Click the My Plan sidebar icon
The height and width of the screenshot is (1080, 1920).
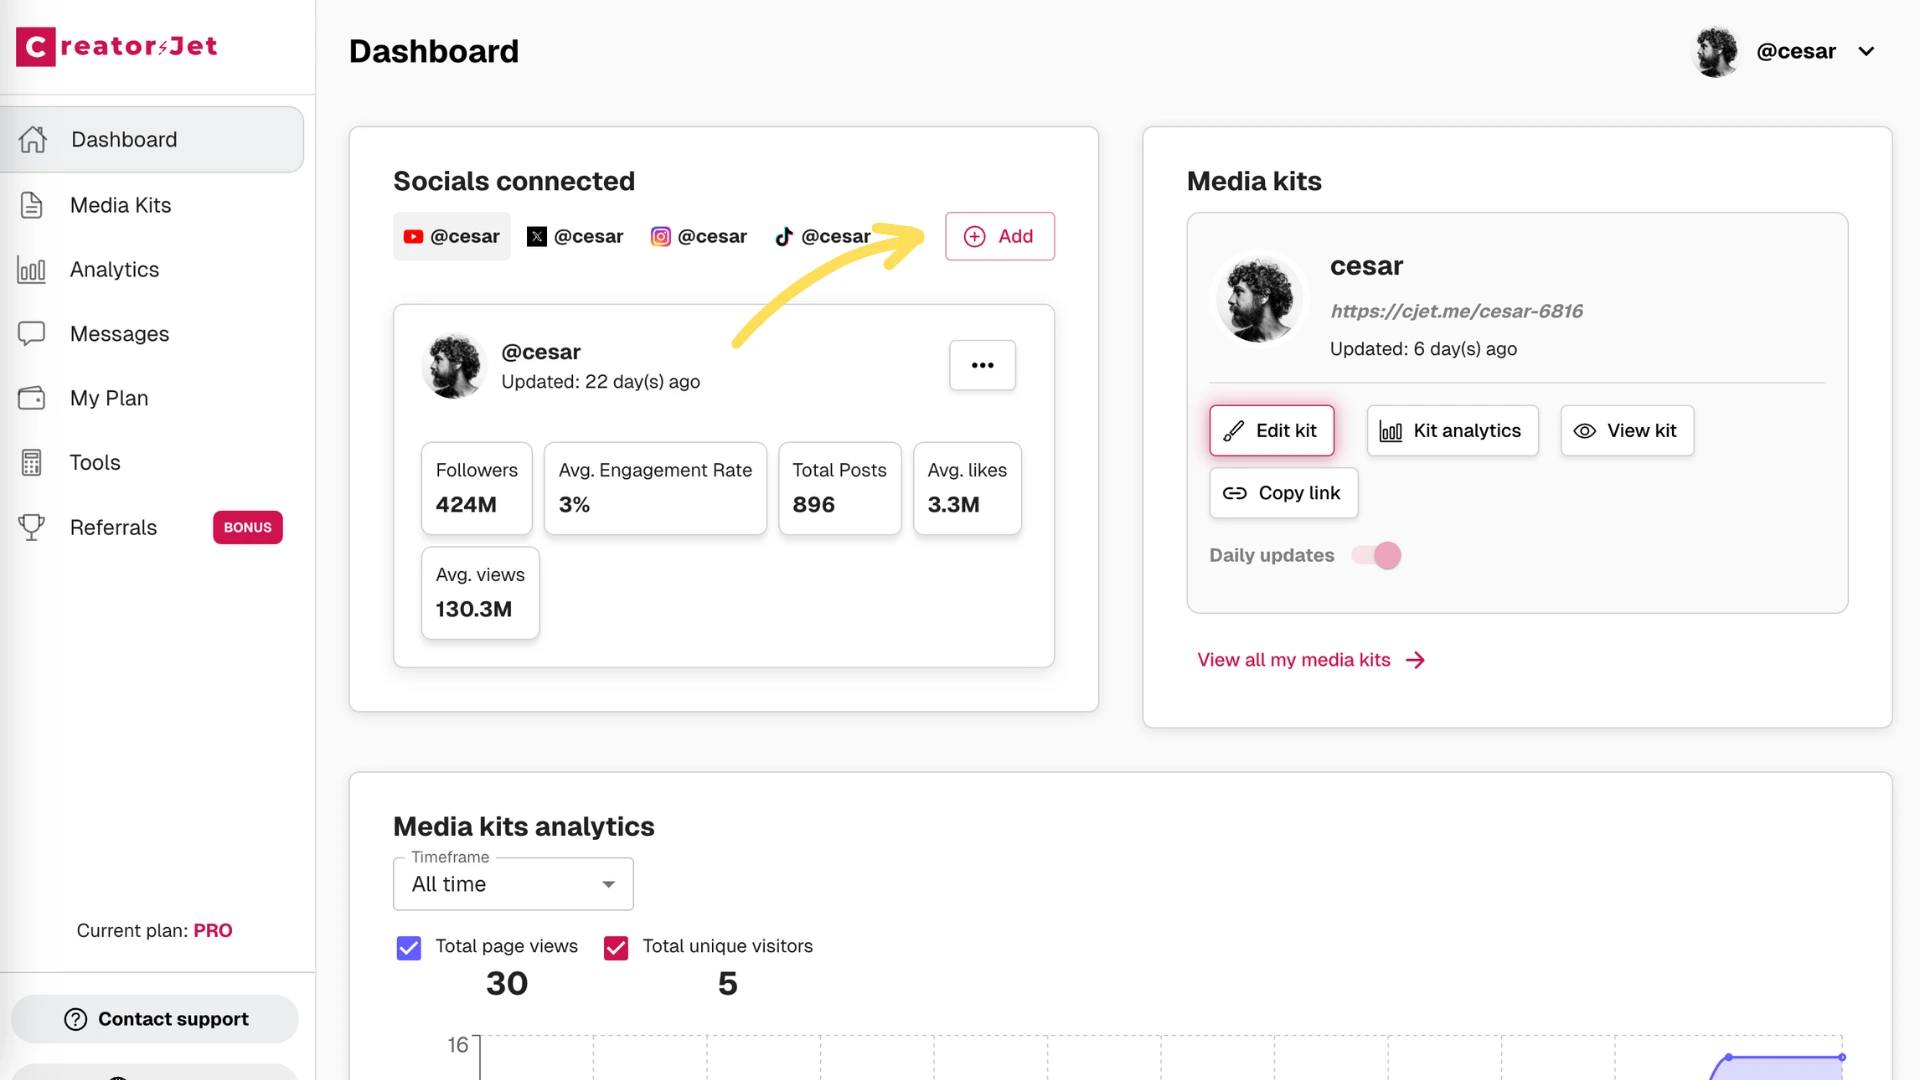33,397
